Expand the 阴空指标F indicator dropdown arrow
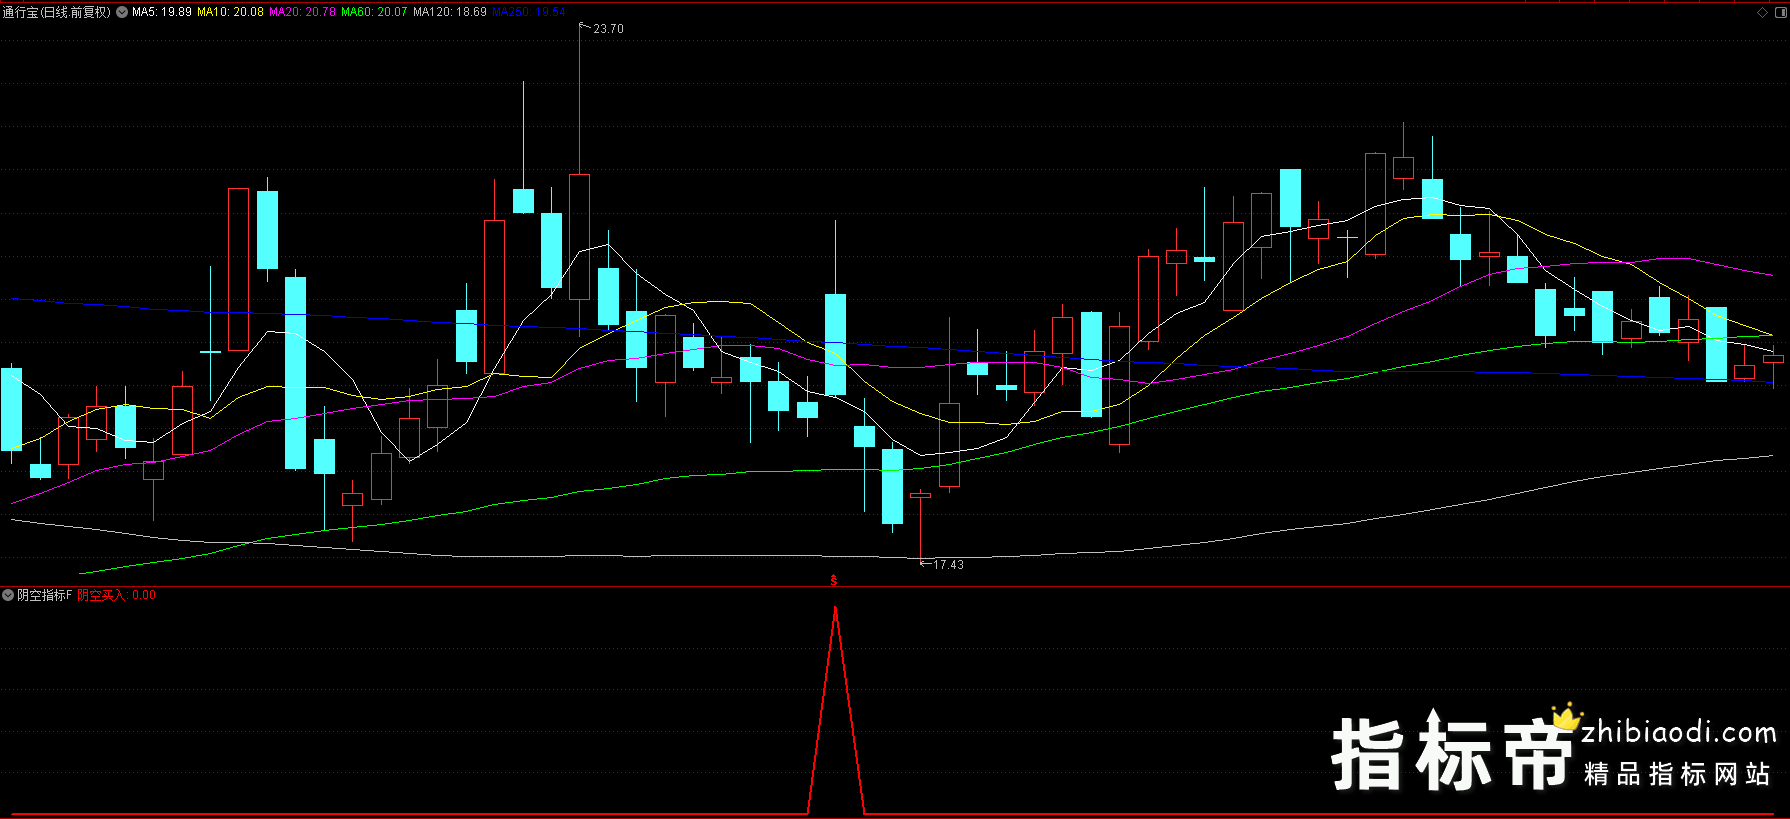The width and height of the screenshot is (1790, 819). point(8,595)
